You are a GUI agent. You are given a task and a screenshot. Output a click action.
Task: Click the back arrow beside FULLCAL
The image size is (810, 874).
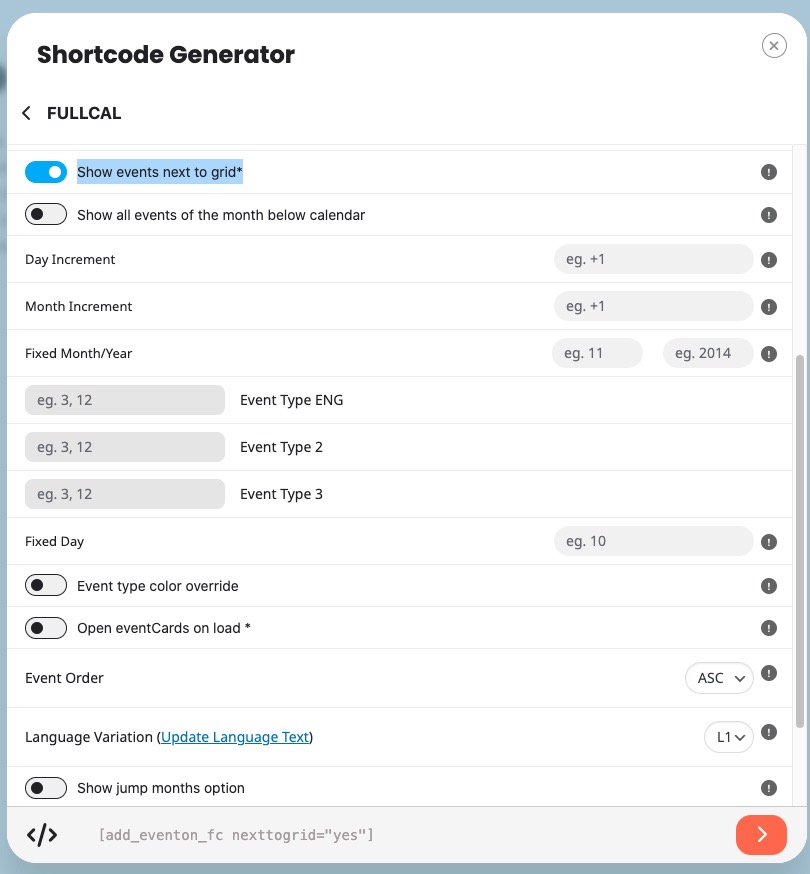coord(26,113)
